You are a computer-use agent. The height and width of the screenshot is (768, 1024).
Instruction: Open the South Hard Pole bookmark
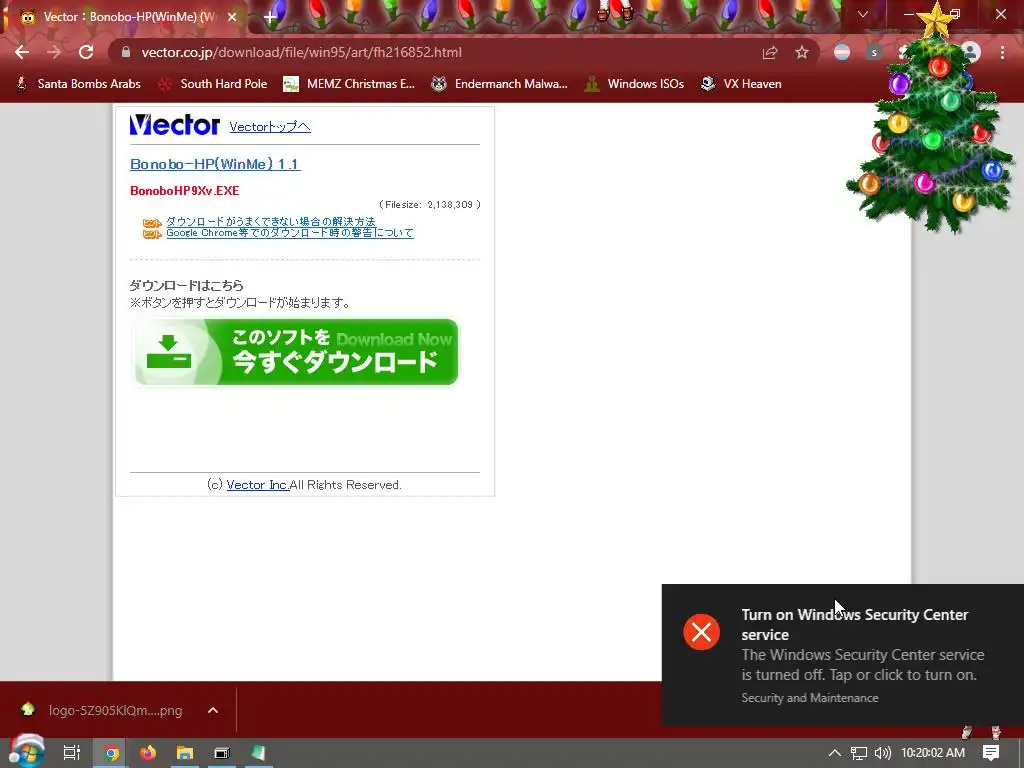click(x=213, y=84)
